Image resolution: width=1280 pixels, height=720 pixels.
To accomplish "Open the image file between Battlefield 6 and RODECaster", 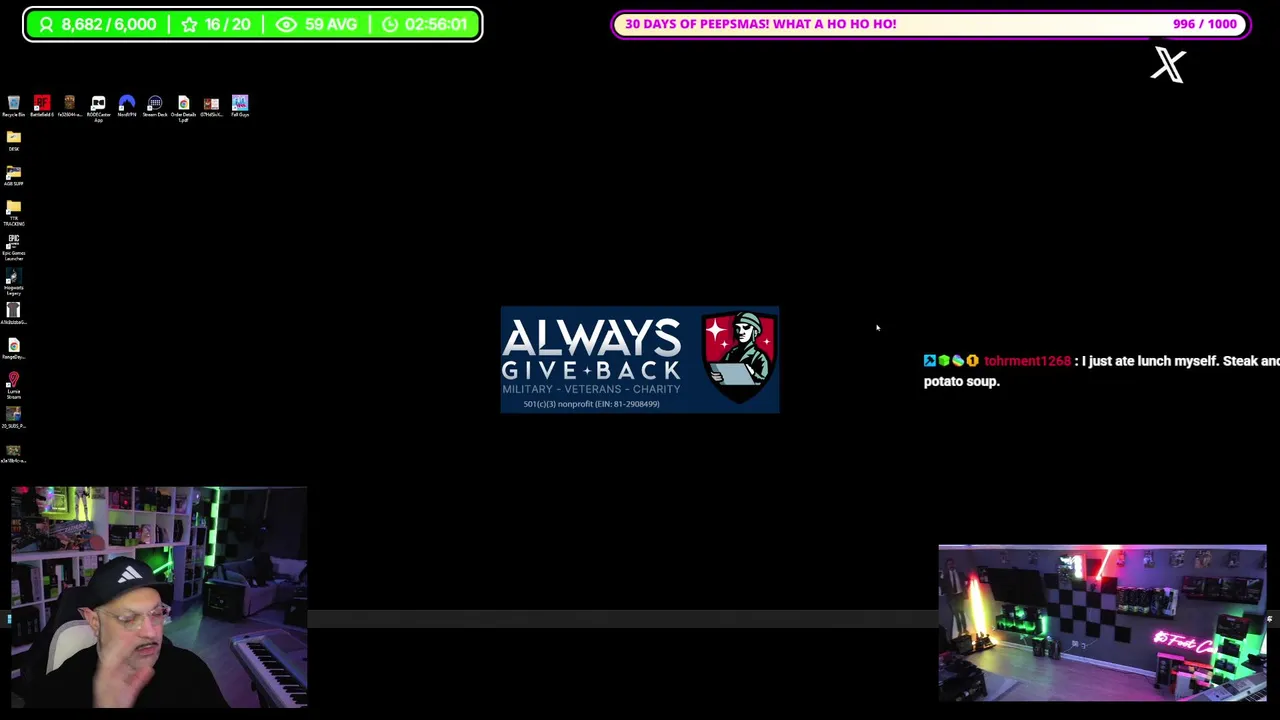I will click(70, 106).
